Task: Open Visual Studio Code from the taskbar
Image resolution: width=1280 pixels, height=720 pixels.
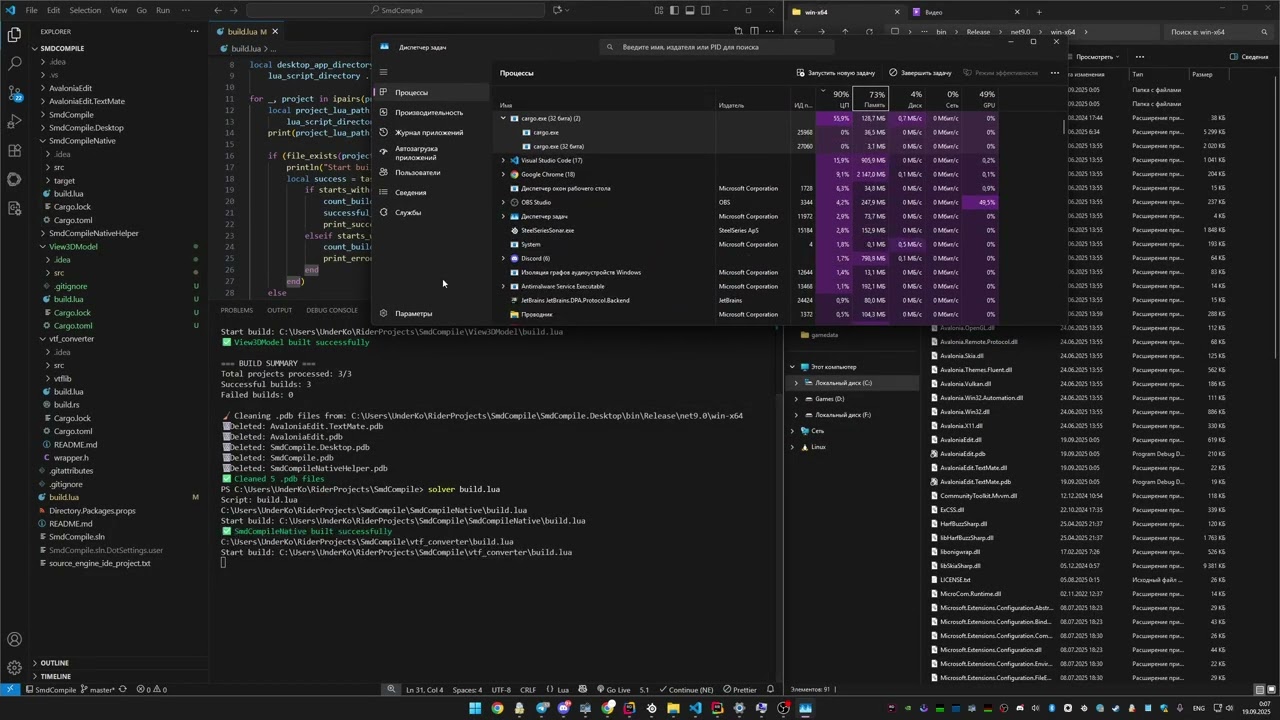Action: coord(695,709)
